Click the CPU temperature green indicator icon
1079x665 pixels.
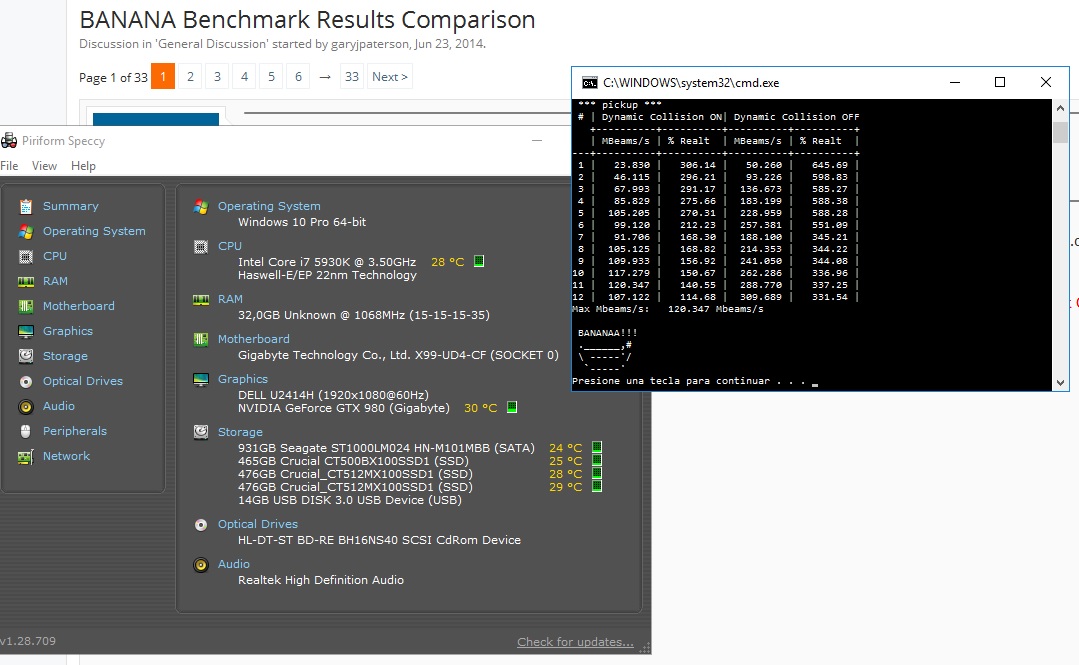(479, 261)
